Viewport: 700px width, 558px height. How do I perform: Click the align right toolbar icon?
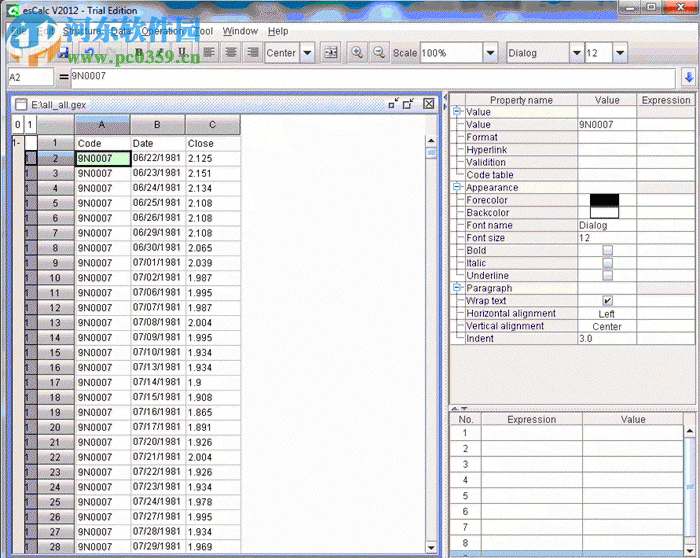point(253,52)
